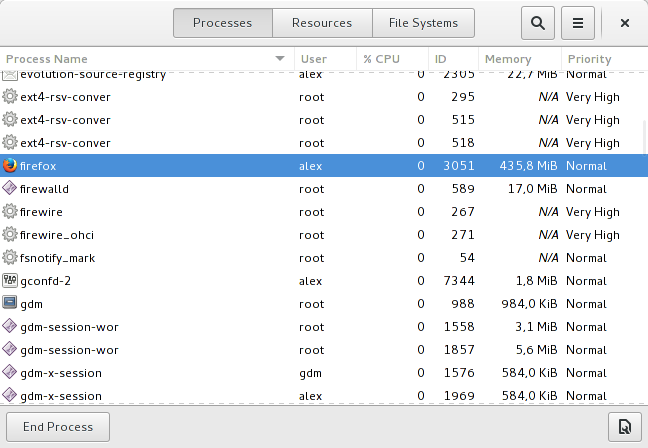Screen dimensions: 648x448
Task: Select the fsnotify_mark process name
Action: pos(57,258)
